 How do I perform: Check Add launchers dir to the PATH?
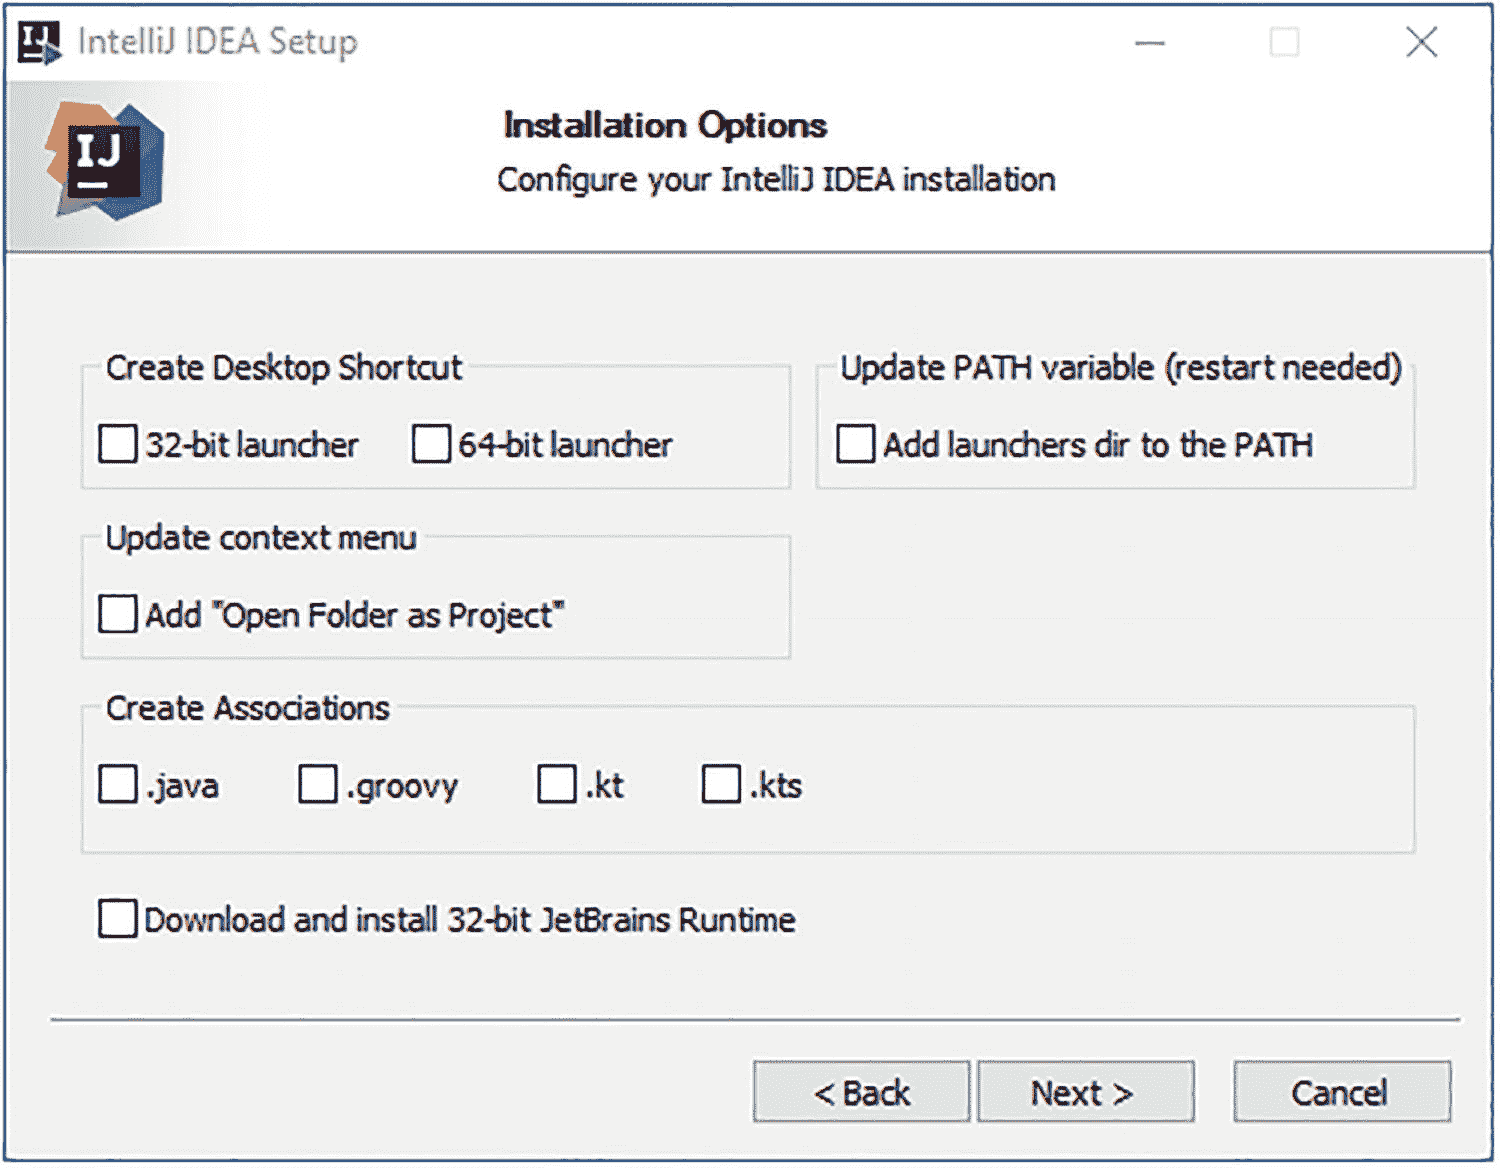click(x=856, y=444)
